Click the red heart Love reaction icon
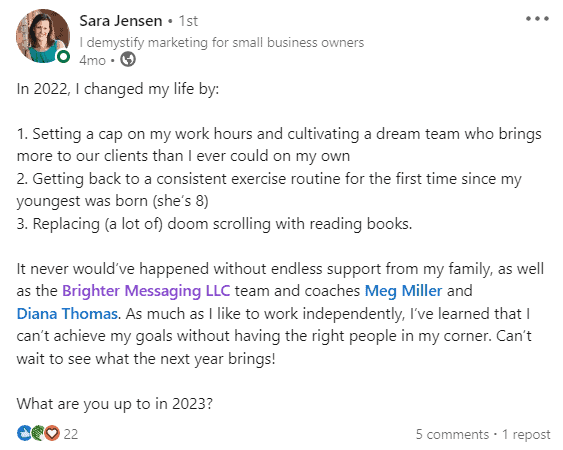Screen dimensions: 563x450 click(x=52, y=433)
